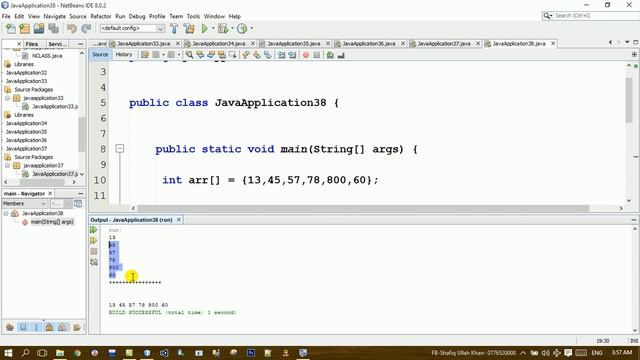Open the Tools menu
The width and height of the screenshot is (640, 360).
click(x=193, y=16)
